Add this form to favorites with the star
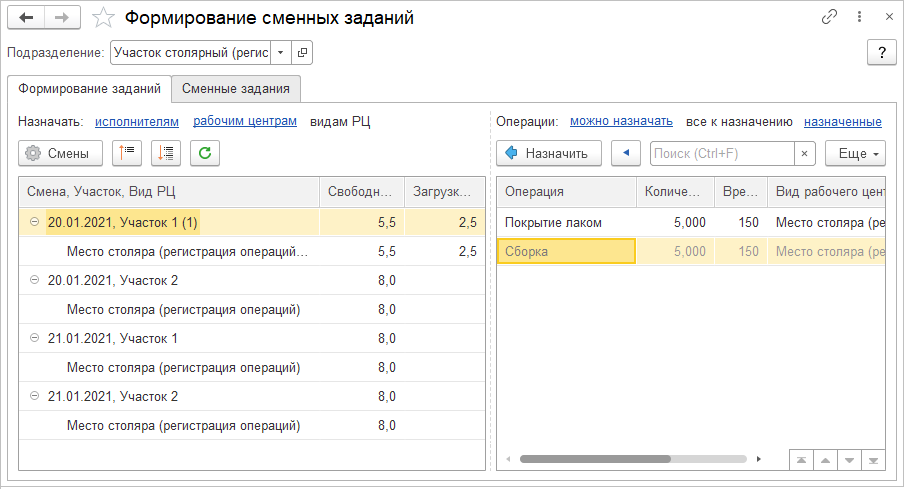 point(103,18)
